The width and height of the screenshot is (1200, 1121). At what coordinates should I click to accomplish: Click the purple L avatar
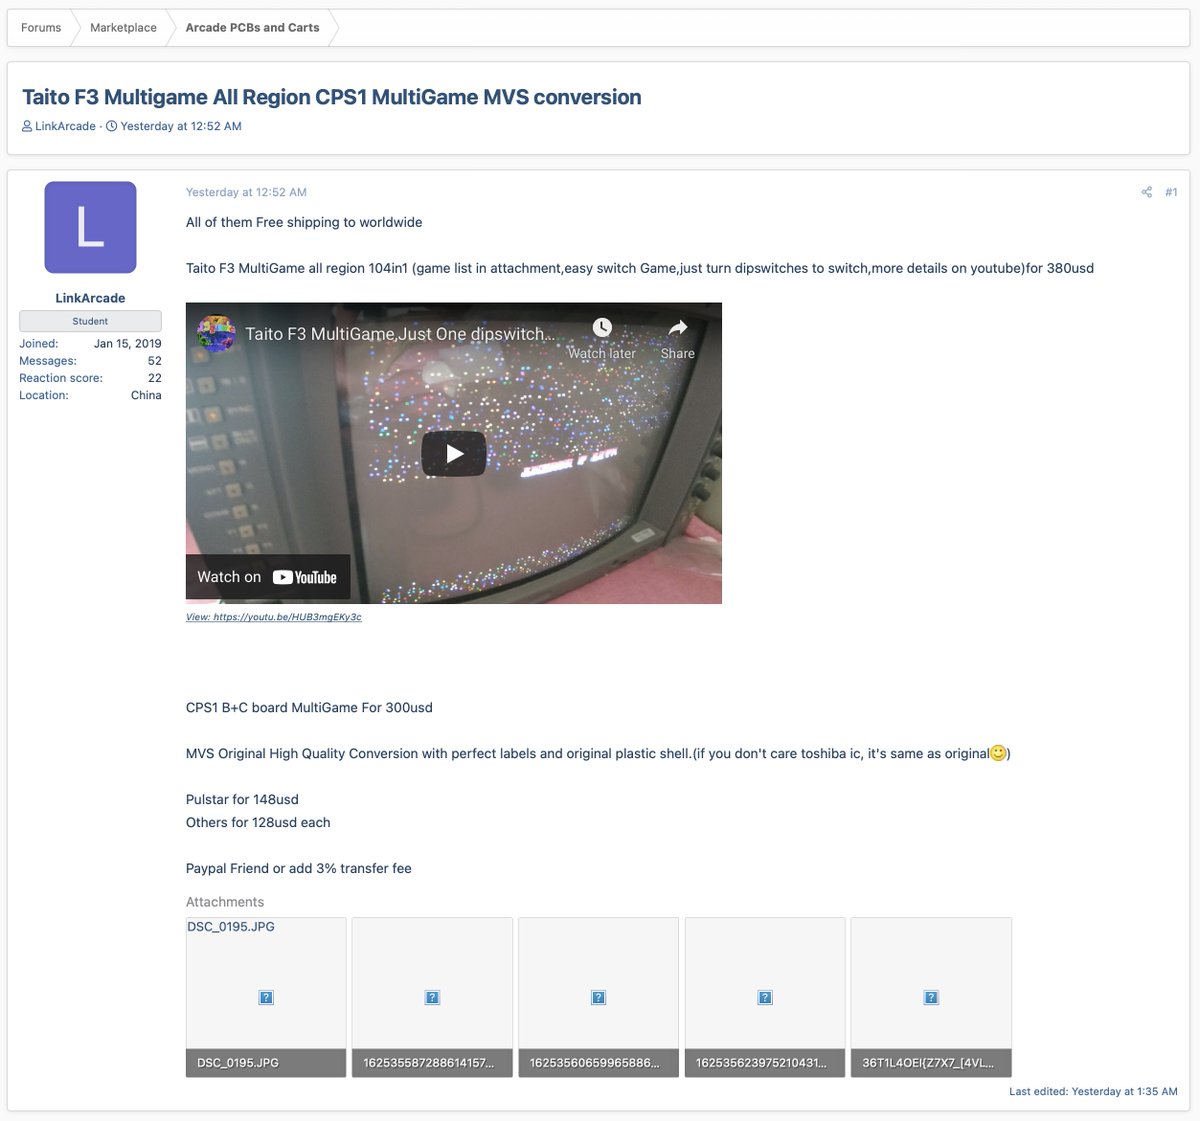(90, 227)
